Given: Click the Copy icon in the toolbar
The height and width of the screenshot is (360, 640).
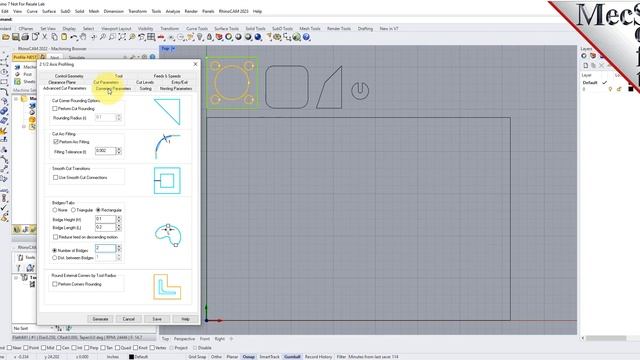Looking at the screenshot, I should [54, 37].
